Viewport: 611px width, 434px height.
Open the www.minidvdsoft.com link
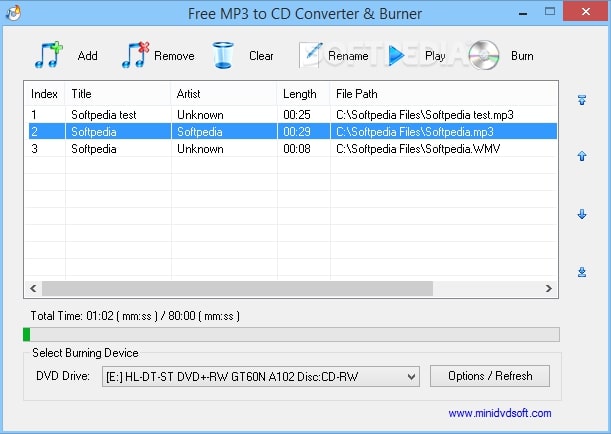pyautogui.click(x=500, y=413)
